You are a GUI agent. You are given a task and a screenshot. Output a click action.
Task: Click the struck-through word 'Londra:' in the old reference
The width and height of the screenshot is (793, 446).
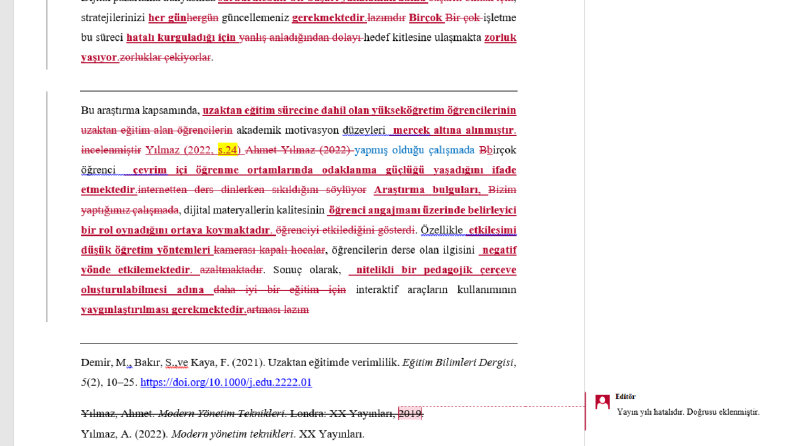point(308,414)
